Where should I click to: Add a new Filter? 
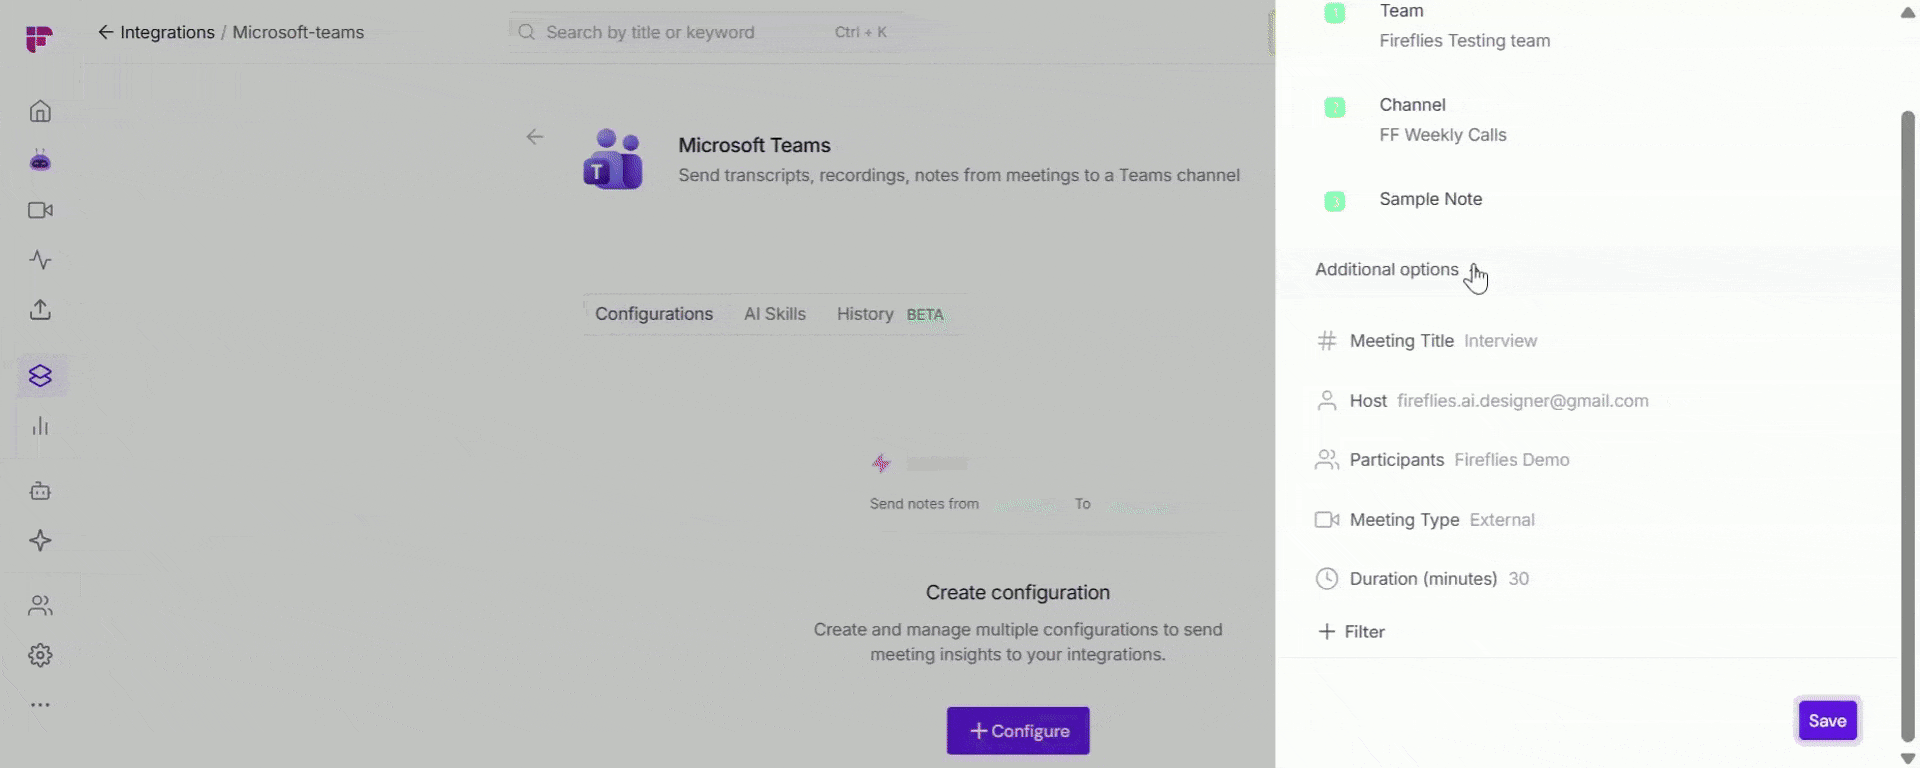pos(1351,632)
